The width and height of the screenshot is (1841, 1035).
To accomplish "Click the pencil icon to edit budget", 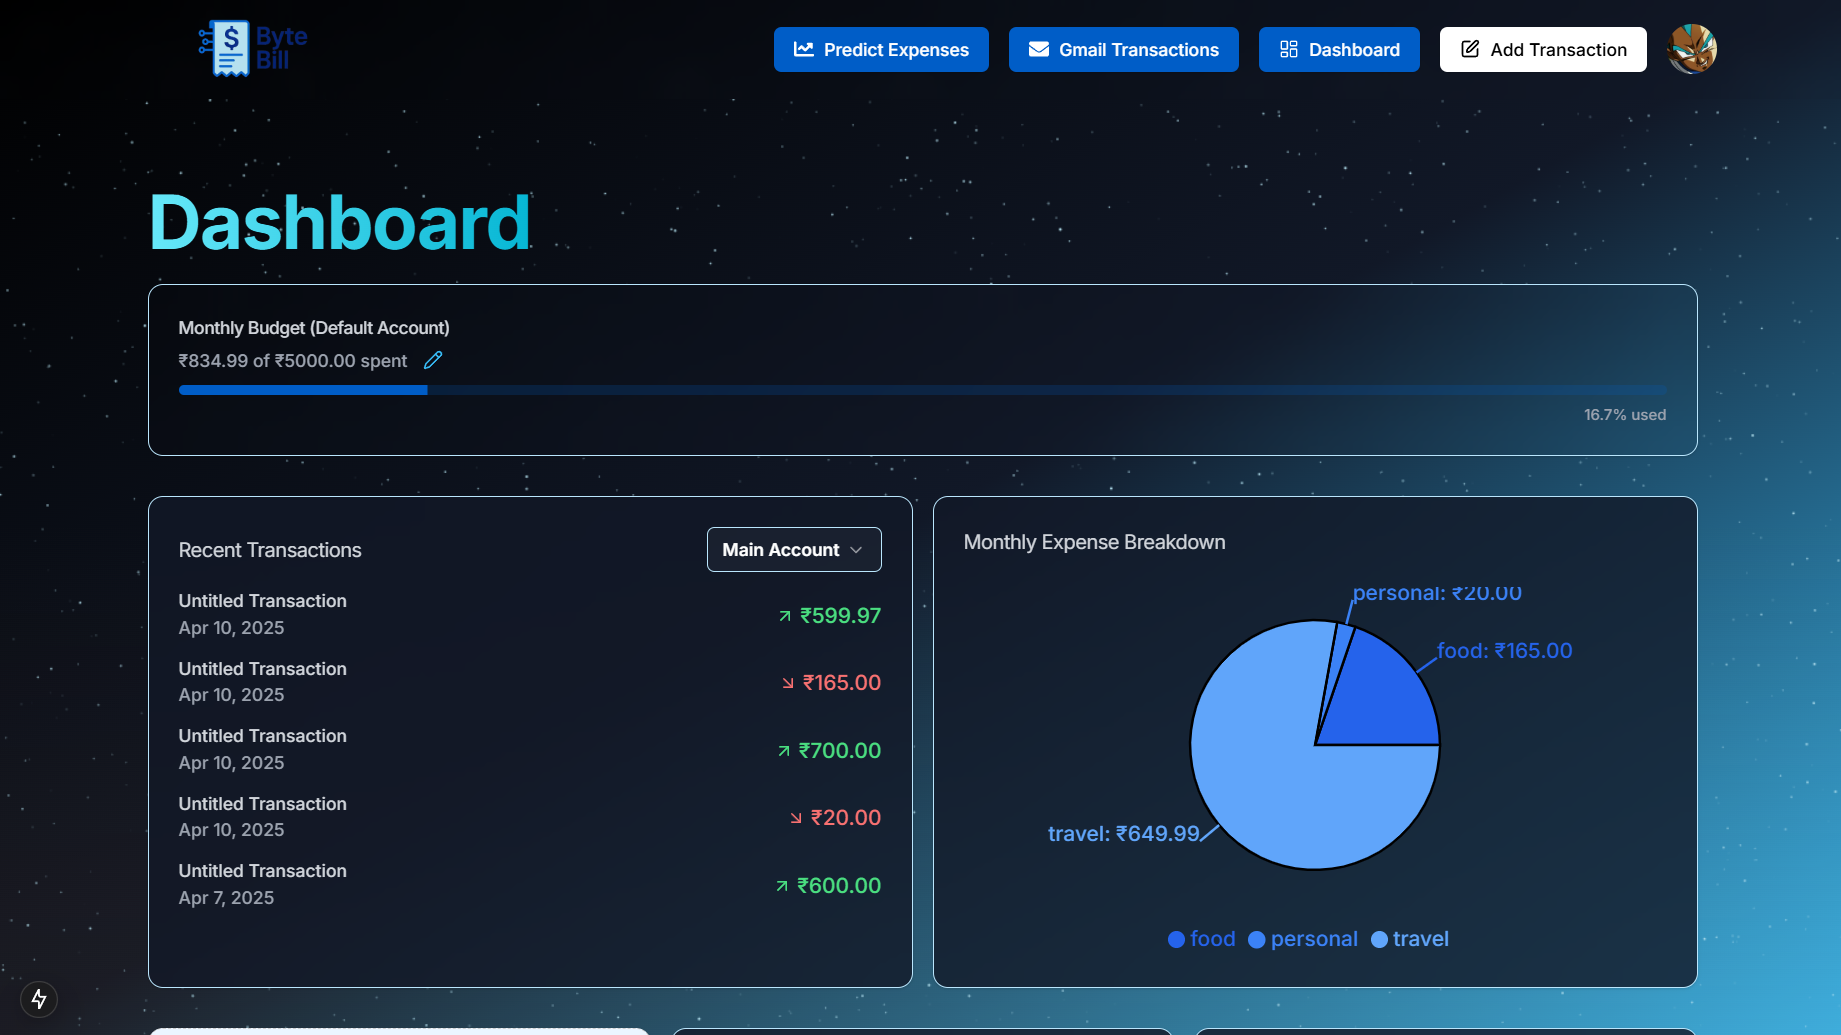I will pyautogui.click(x=433, y=360).
